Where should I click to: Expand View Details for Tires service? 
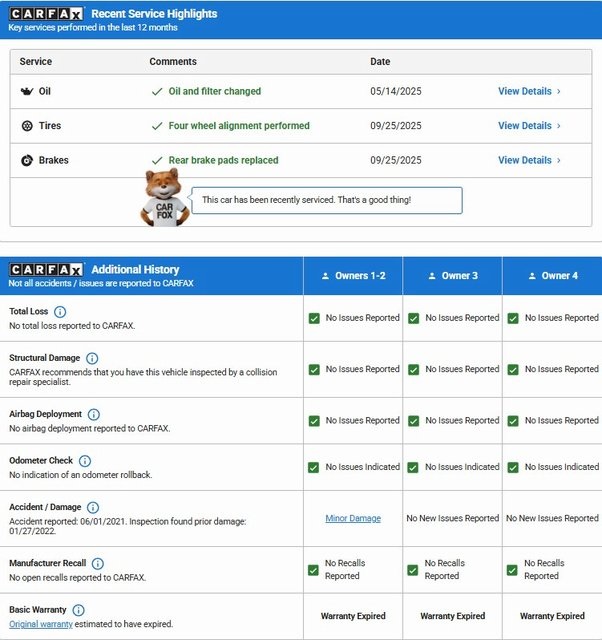pyautogui.click(x=529, y=126)
